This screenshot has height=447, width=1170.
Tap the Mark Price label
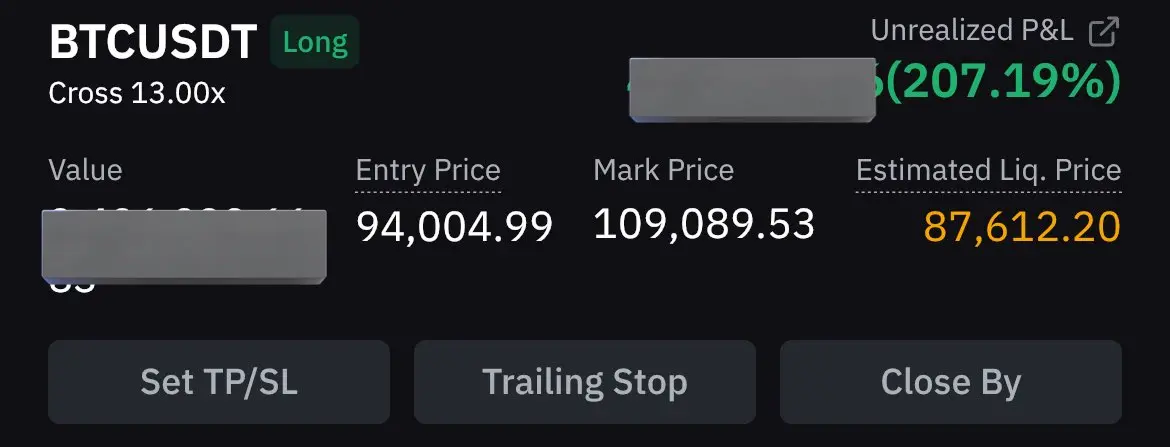[x=663, y=170]
